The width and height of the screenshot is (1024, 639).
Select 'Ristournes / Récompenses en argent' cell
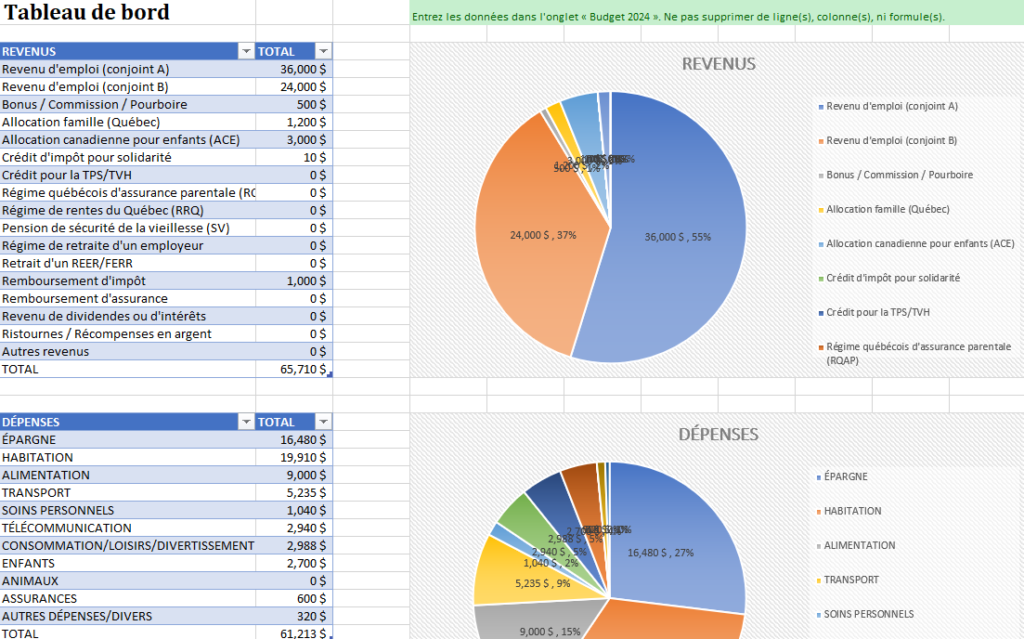click(x=128, y=334)
